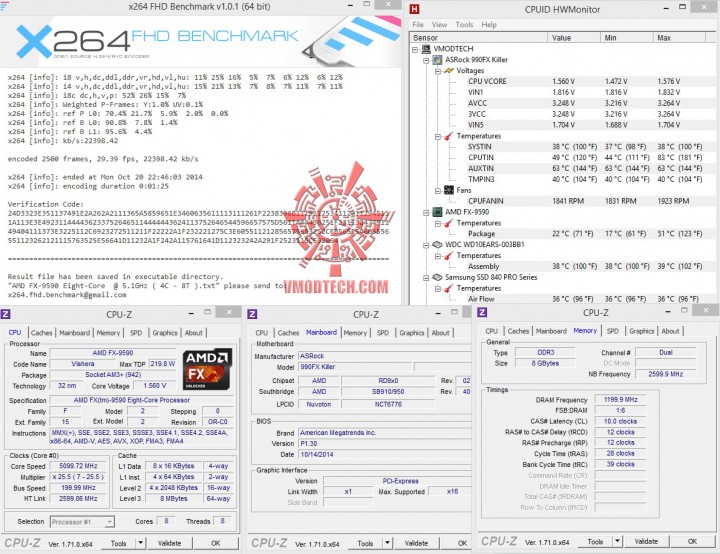The image size is (720, 554).
Task: Click the purple Z icon of right CPU-Z window
Action: point(482,312)
